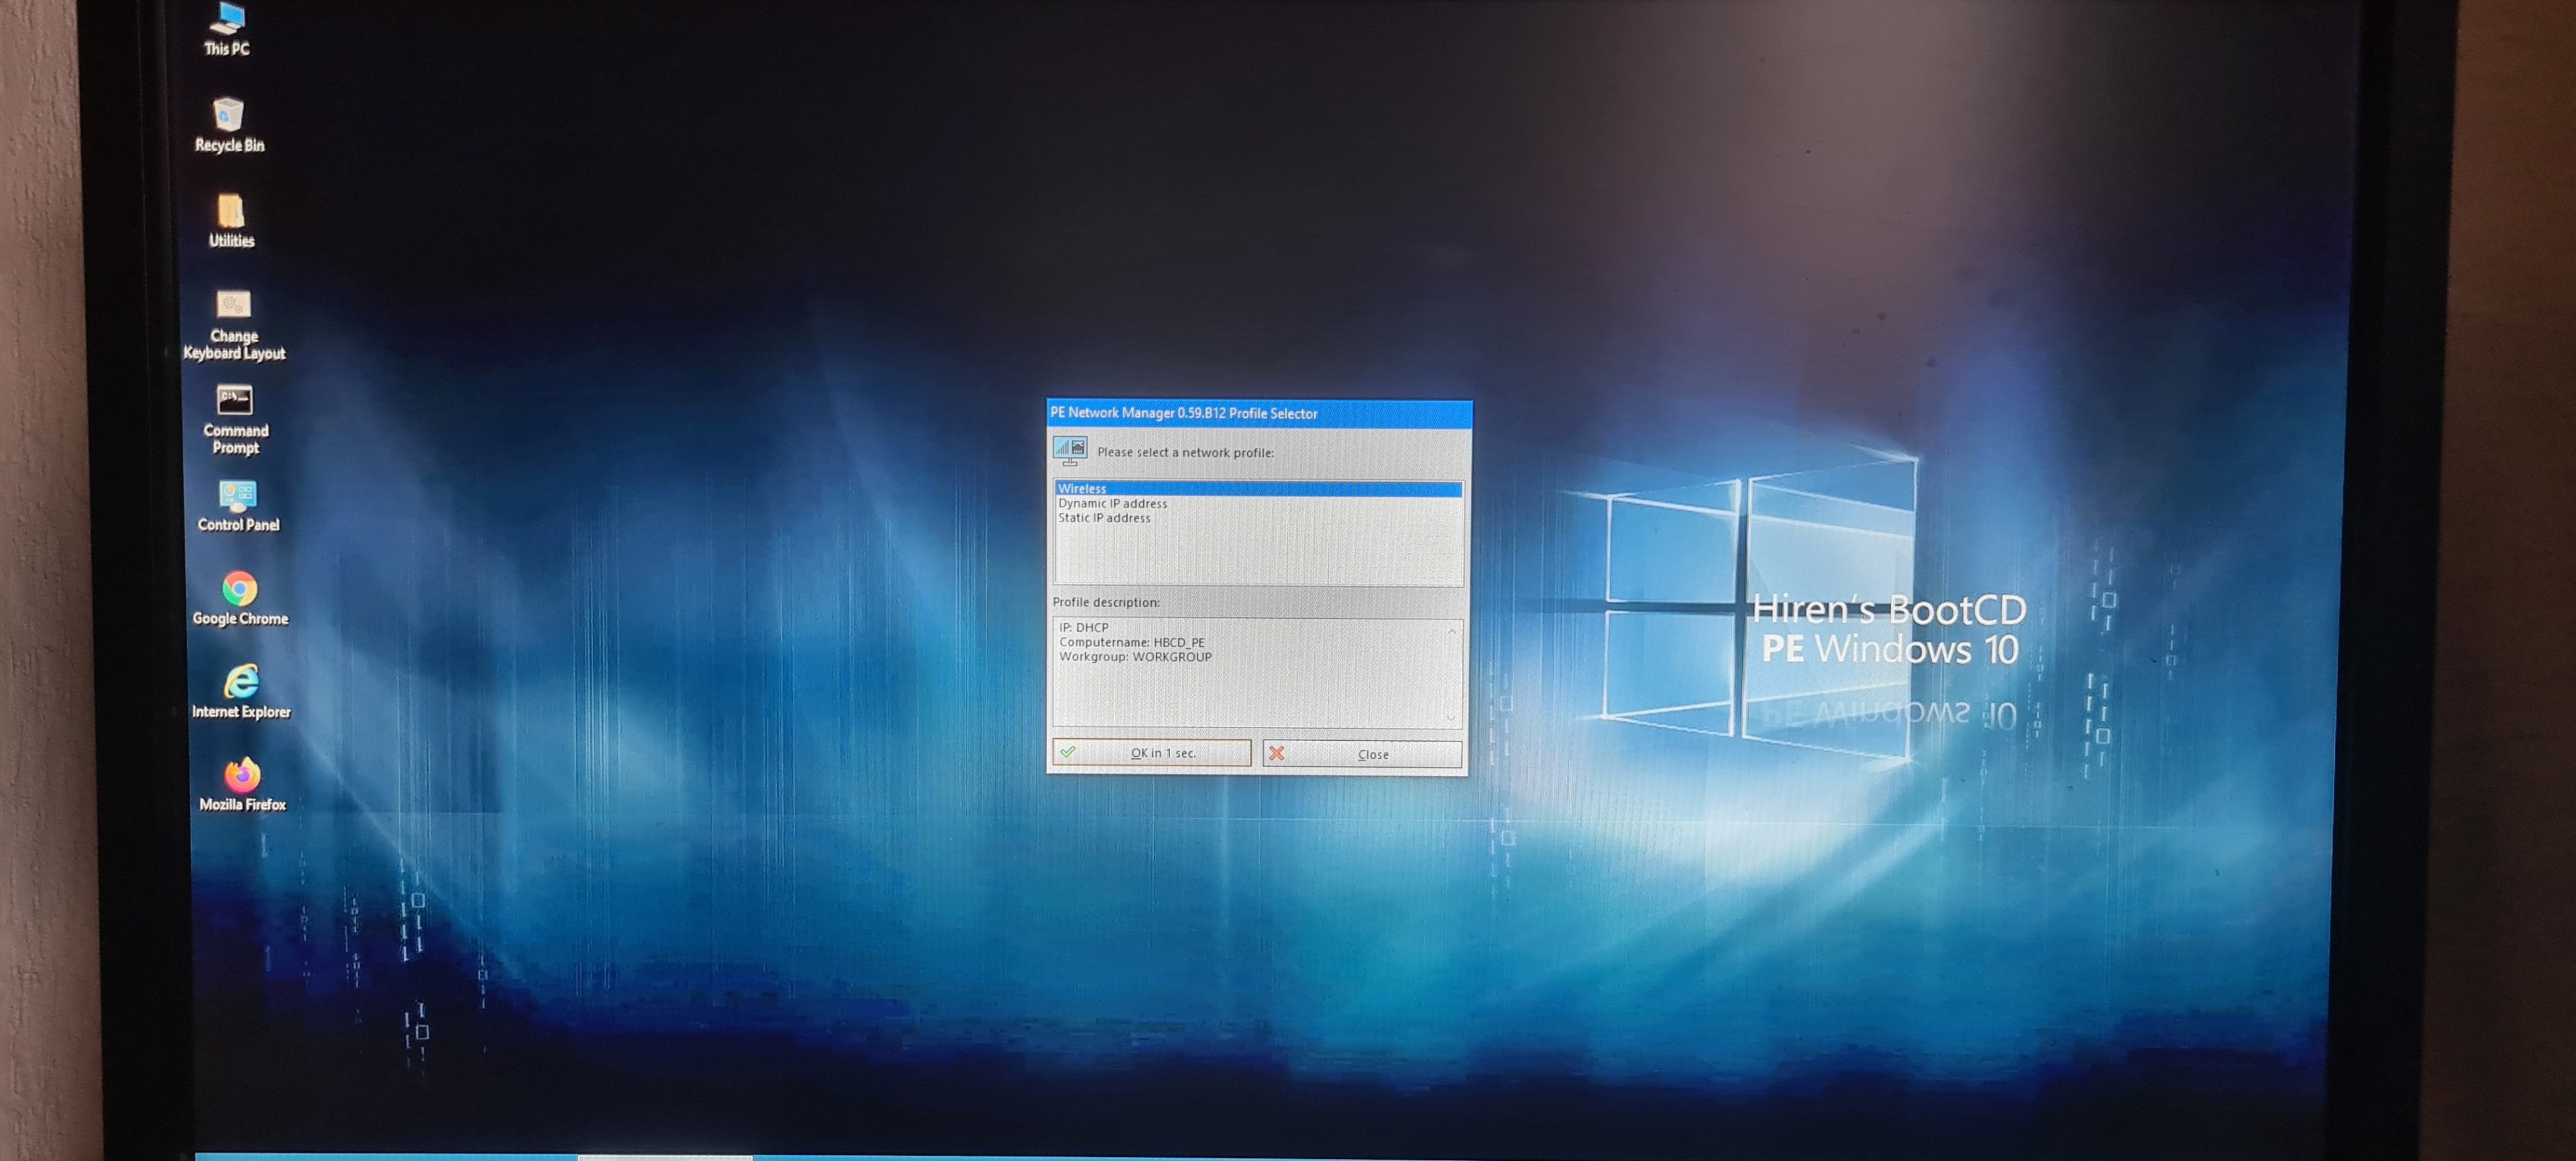Click the 'Workgroup: WORKGROUP' description line
2576x1161 pixels.
click(x=1135, y=657)
